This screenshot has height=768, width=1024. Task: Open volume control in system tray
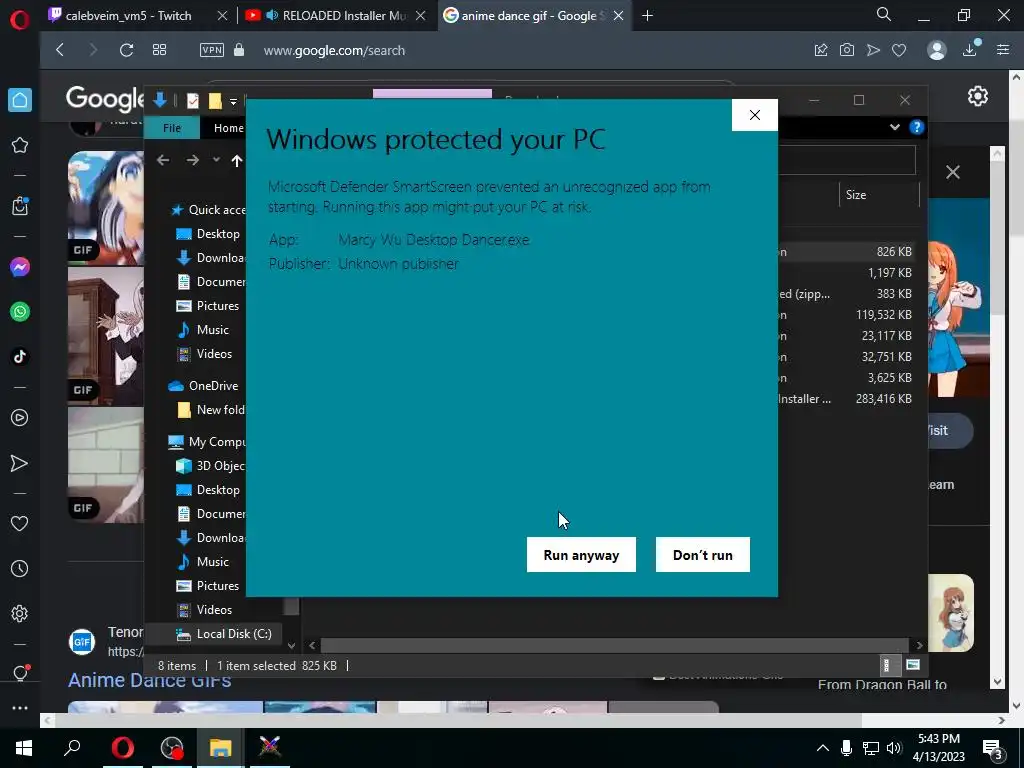click(x=894, y=748)
